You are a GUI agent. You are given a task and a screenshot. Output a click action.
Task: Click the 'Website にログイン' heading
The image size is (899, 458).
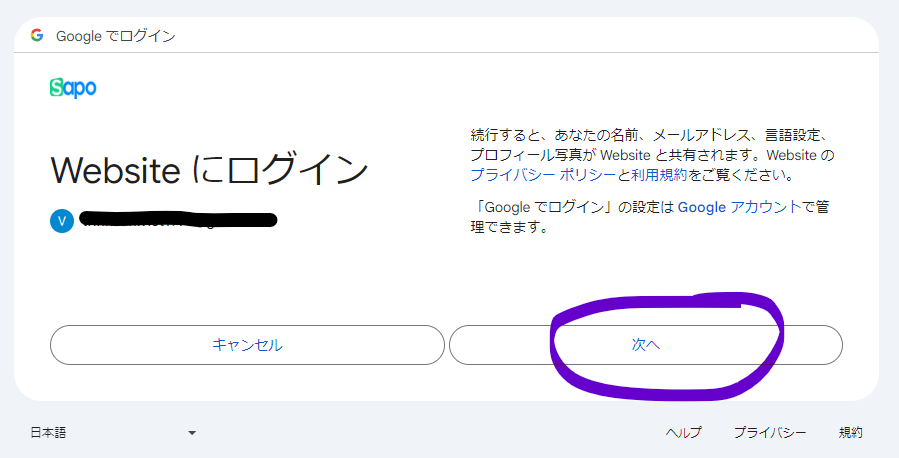click(210, 170)
